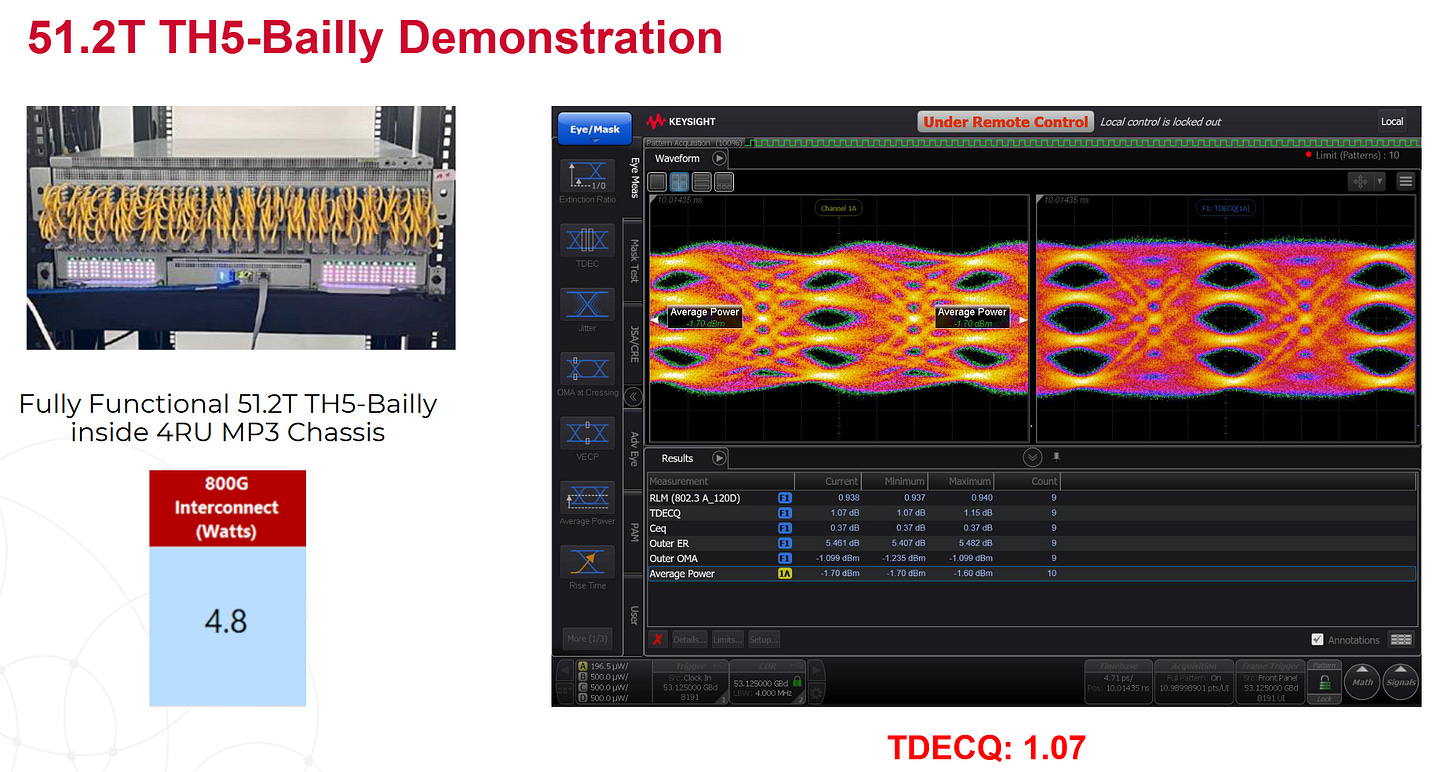Open the Timebase settings panel
Viewport: 1456px width, 772px height.
point(1118,681)
